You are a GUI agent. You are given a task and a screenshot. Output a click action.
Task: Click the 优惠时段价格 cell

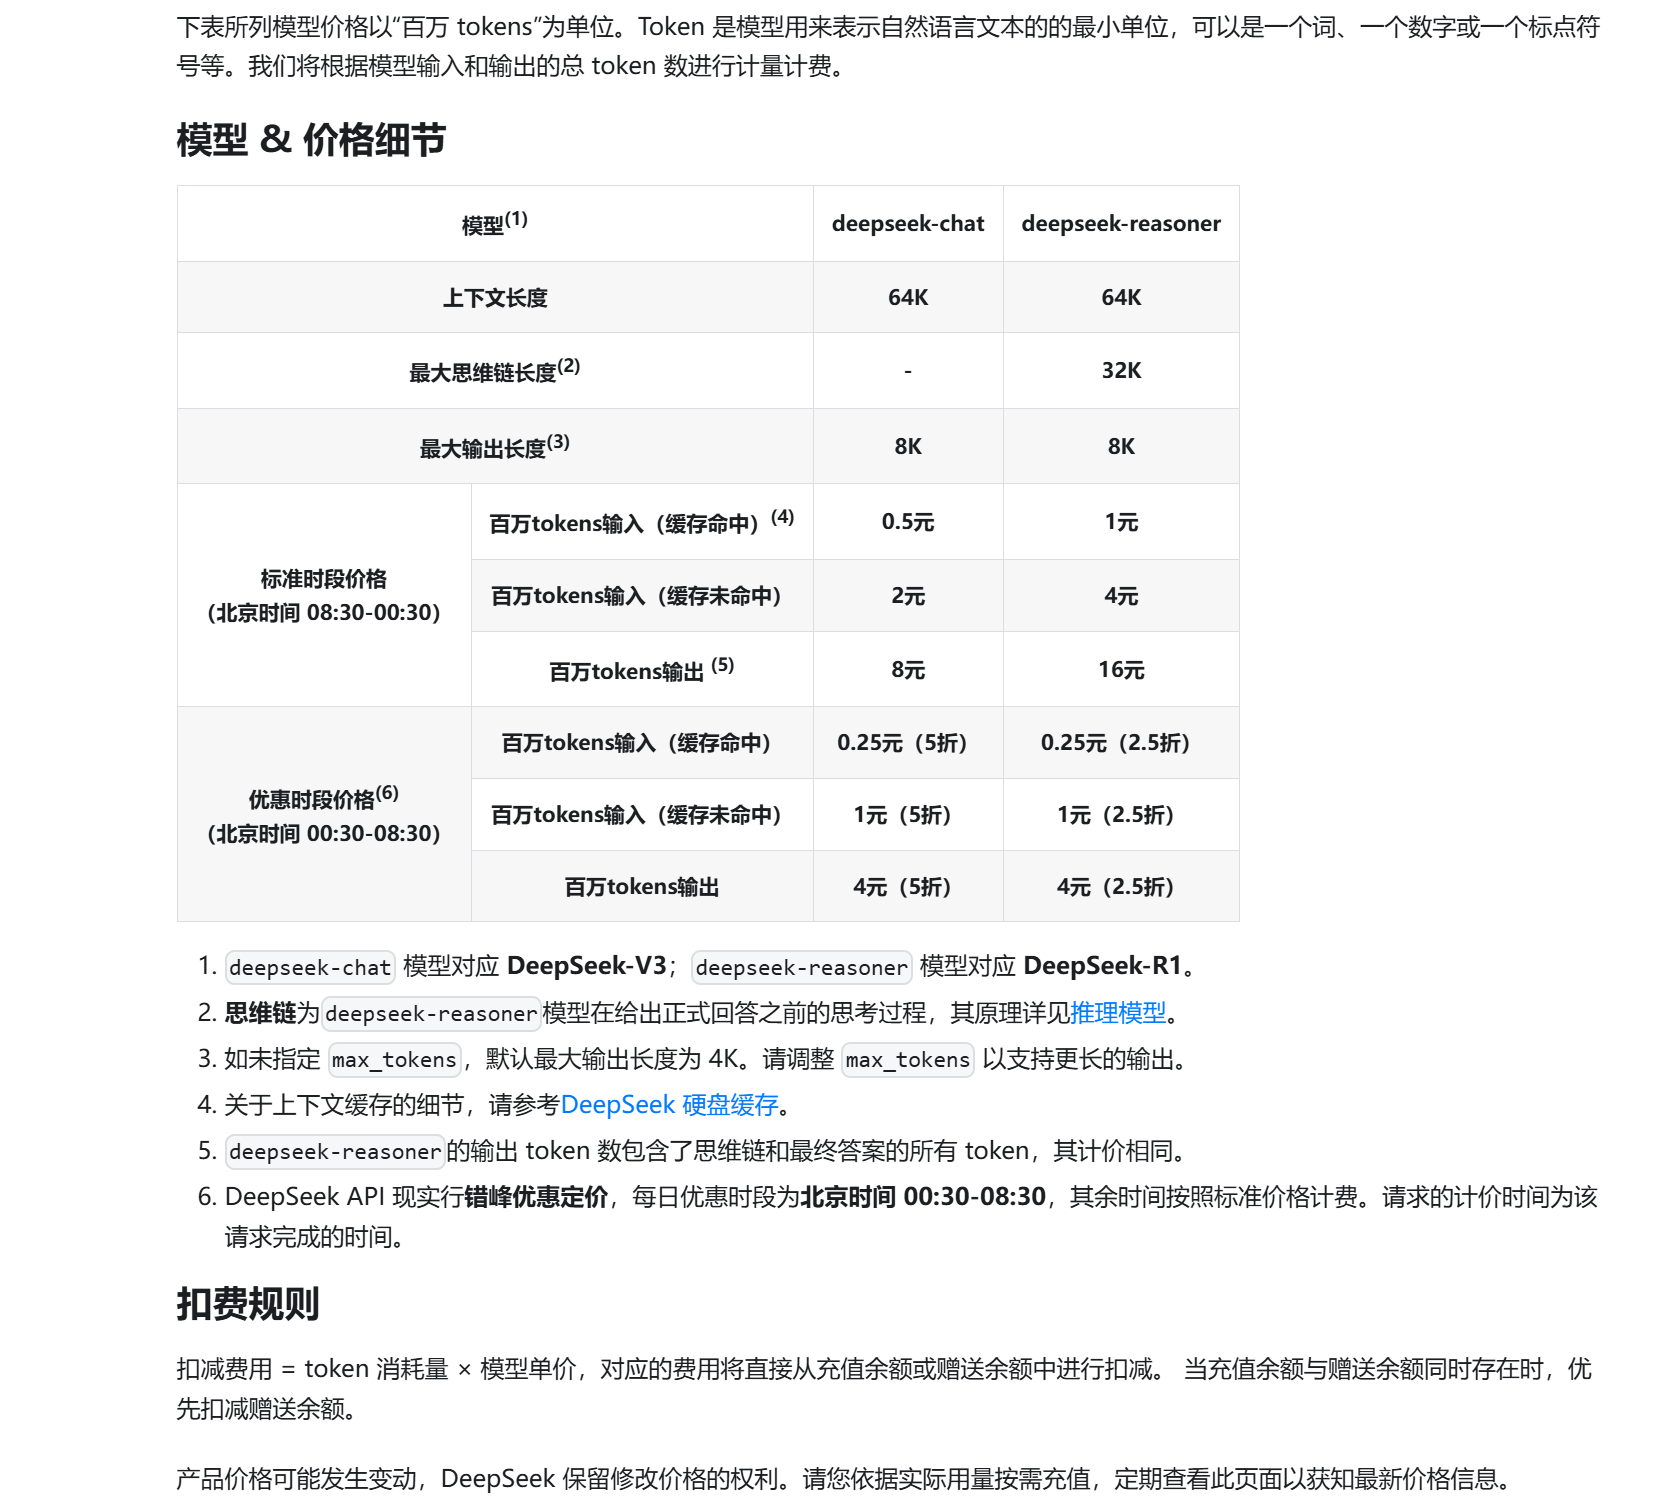(x=324, y=814)
